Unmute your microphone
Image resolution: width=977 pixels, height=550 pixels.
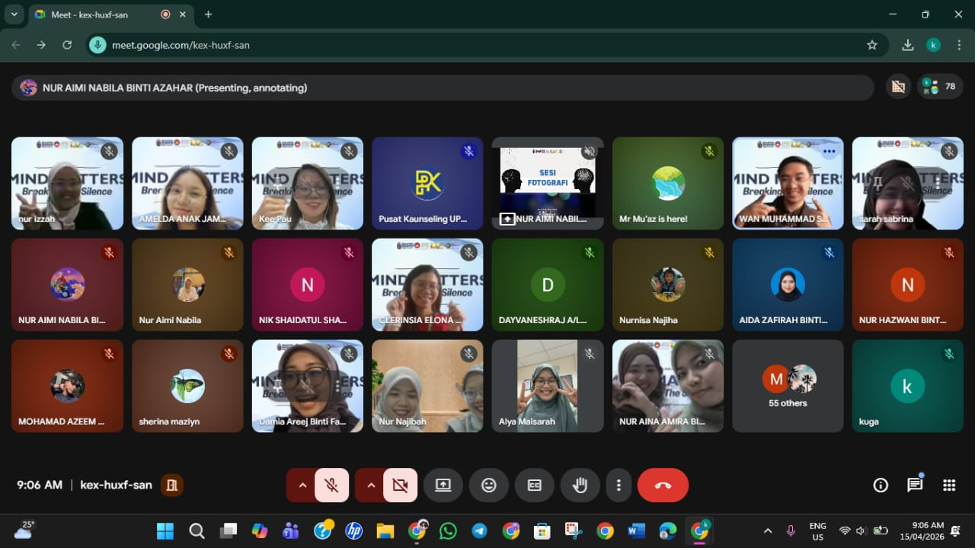tap(332, 485)
